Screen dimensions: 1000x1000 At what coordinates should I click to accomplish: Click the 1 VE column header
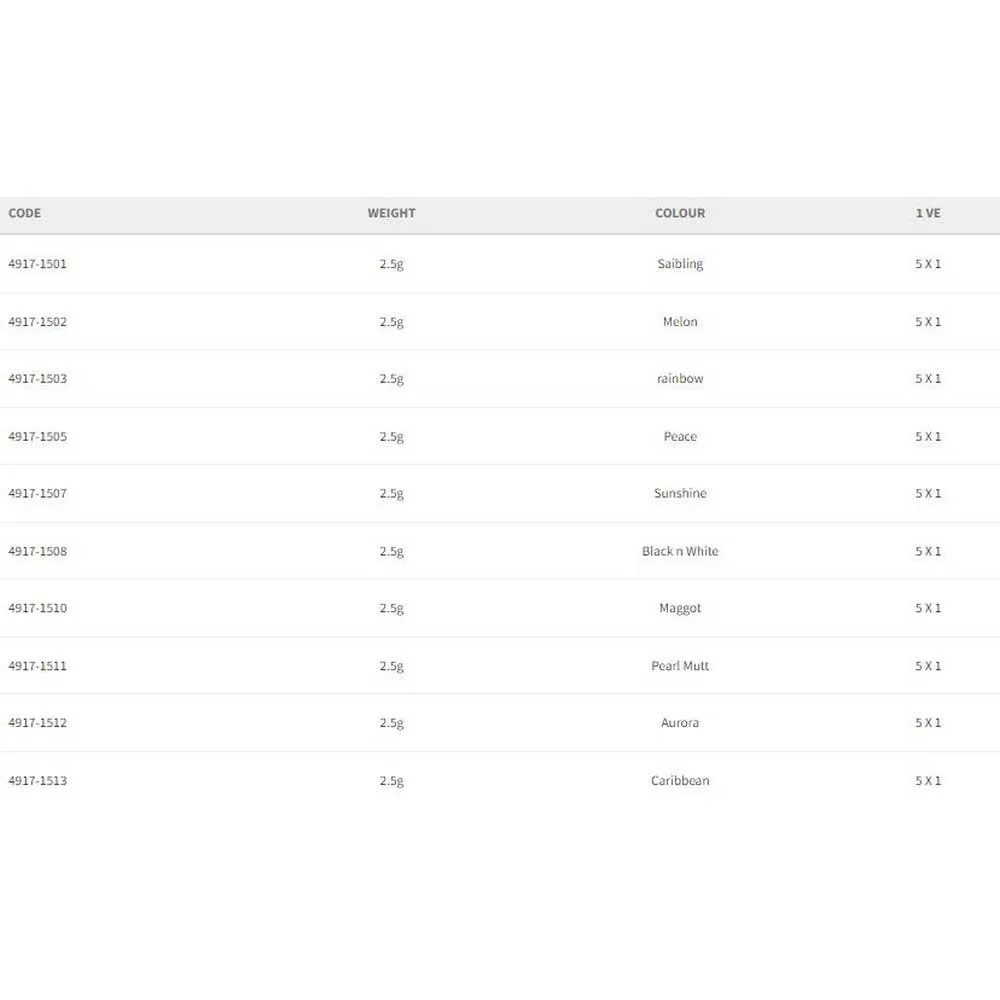click(x=928, y=213)
